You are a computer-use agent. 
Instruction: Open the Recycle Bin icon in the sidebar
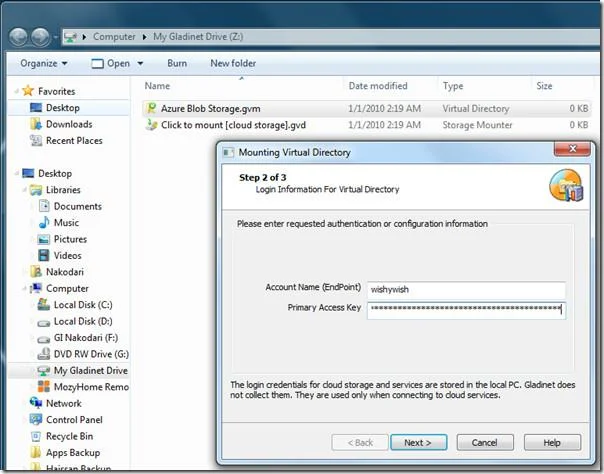(36, 436)
